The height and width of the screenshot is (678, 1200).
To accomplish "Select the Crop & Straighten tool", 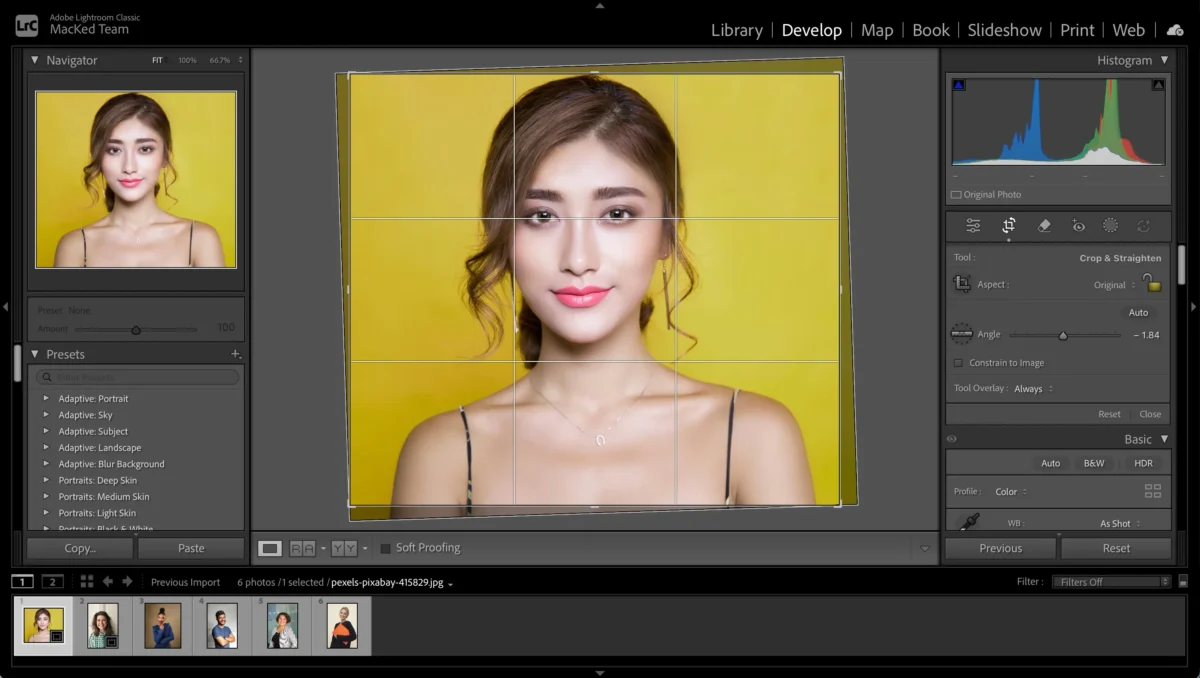I will 1009,226.
